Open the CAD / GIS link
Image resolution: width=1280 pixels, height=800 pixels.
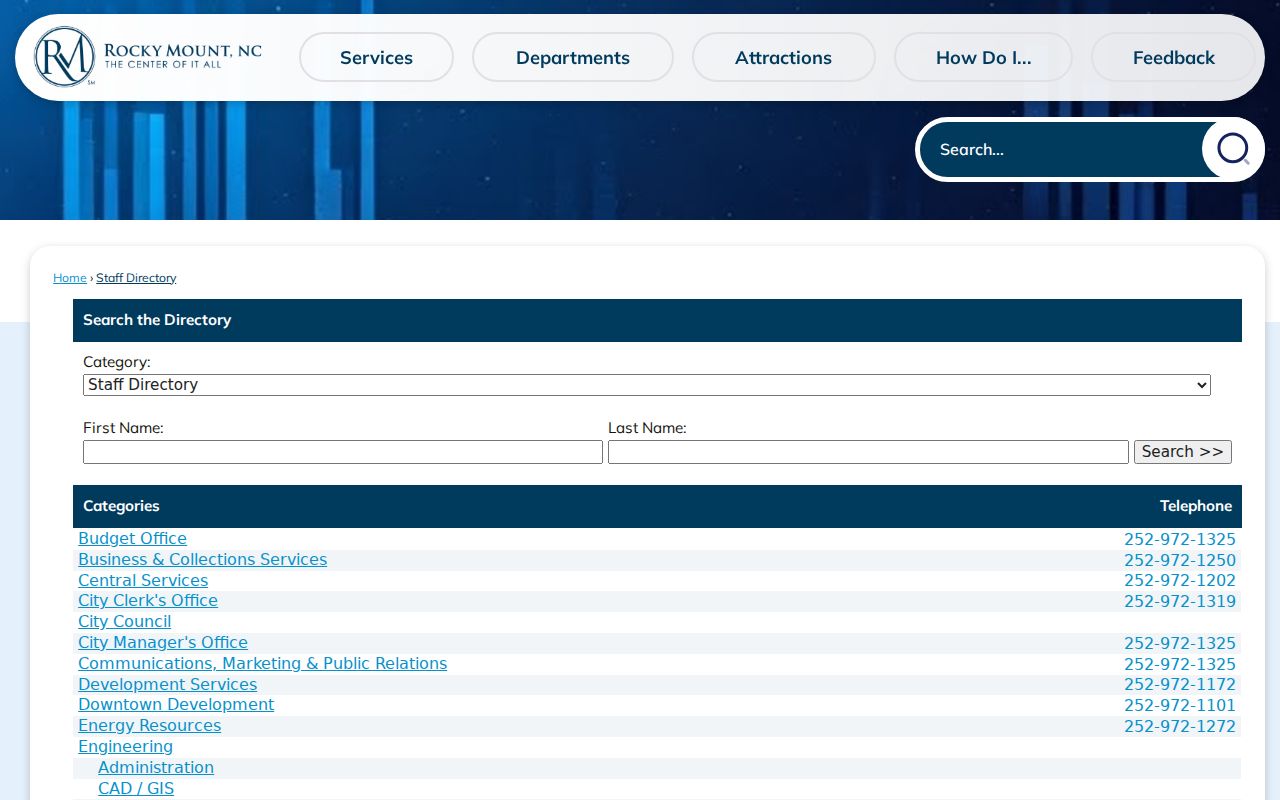tap(136, 789)
